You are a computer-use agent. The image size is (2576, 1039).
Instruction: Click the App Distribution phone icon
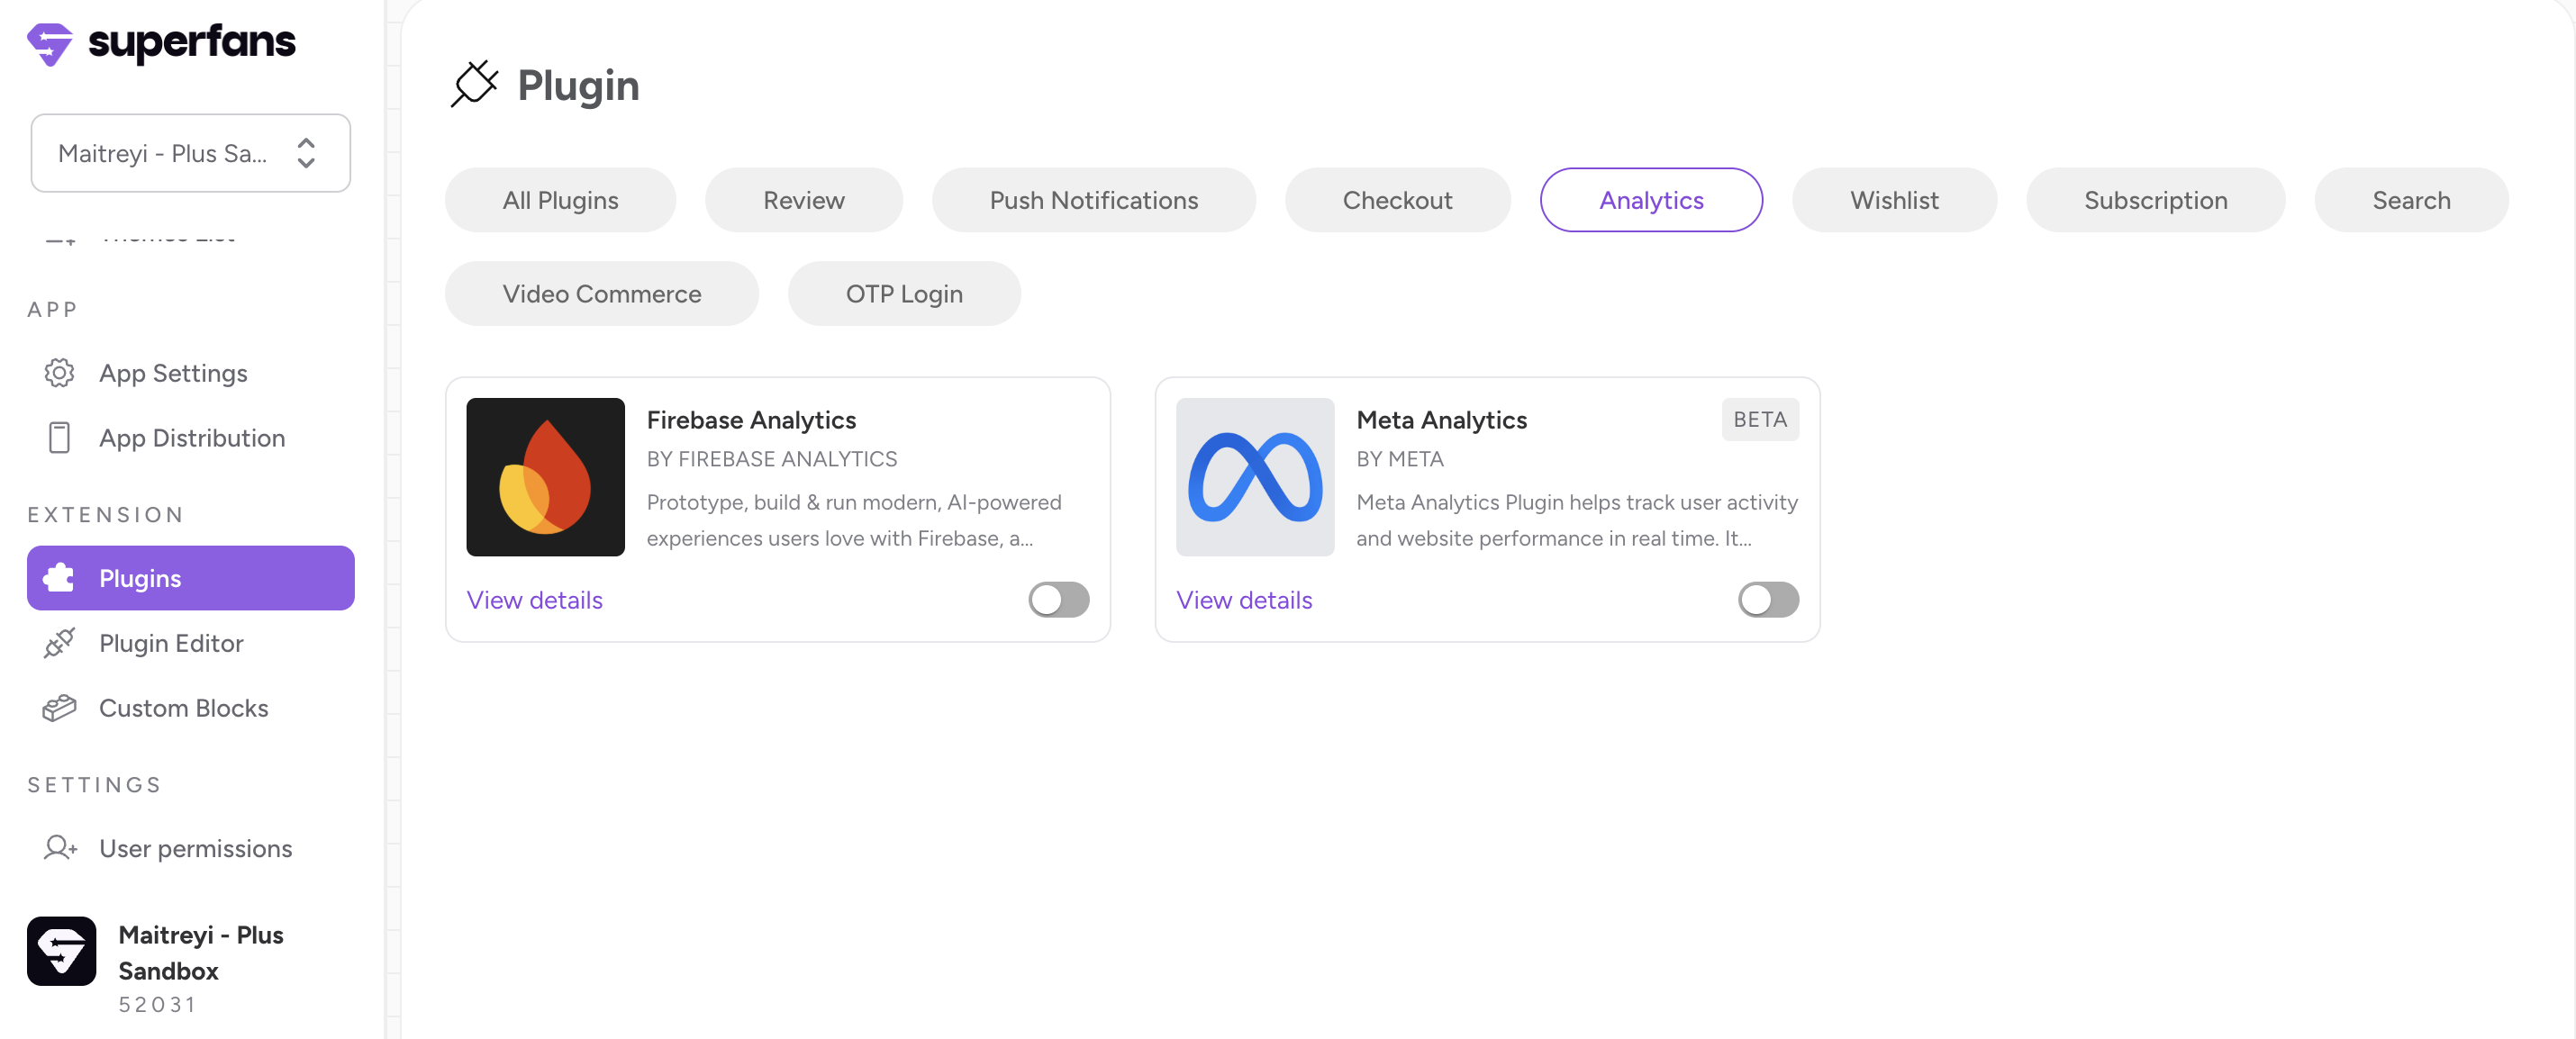pyautogui.click(x=59, y=438)
